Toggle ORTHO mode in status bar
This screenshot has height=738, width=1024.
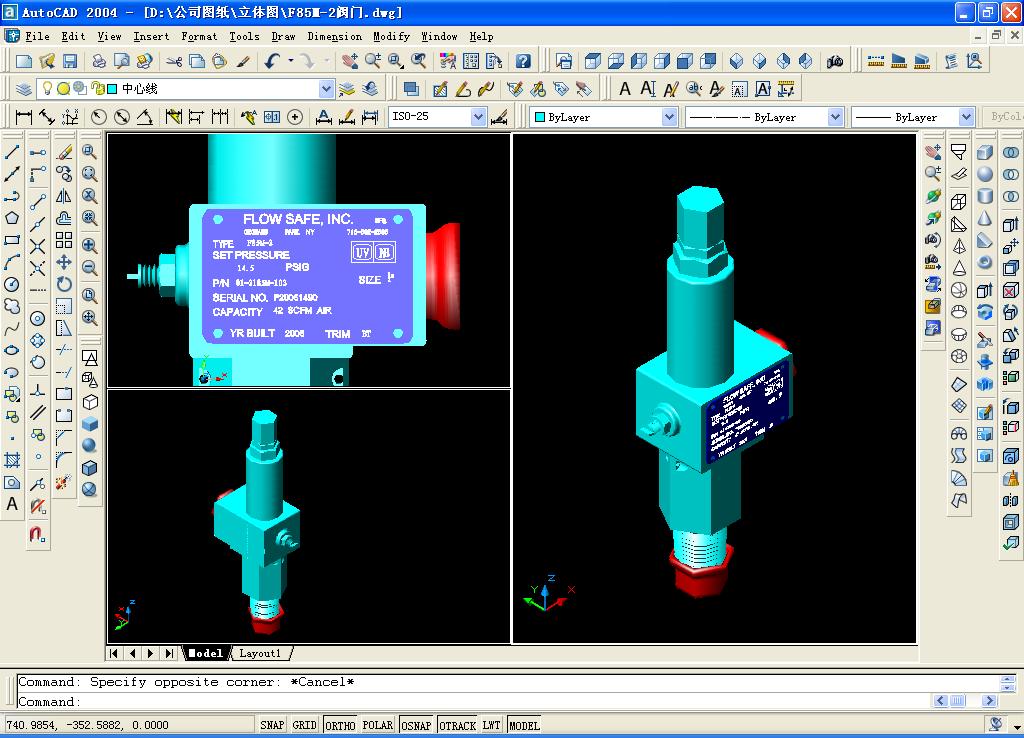pos(340,726)
